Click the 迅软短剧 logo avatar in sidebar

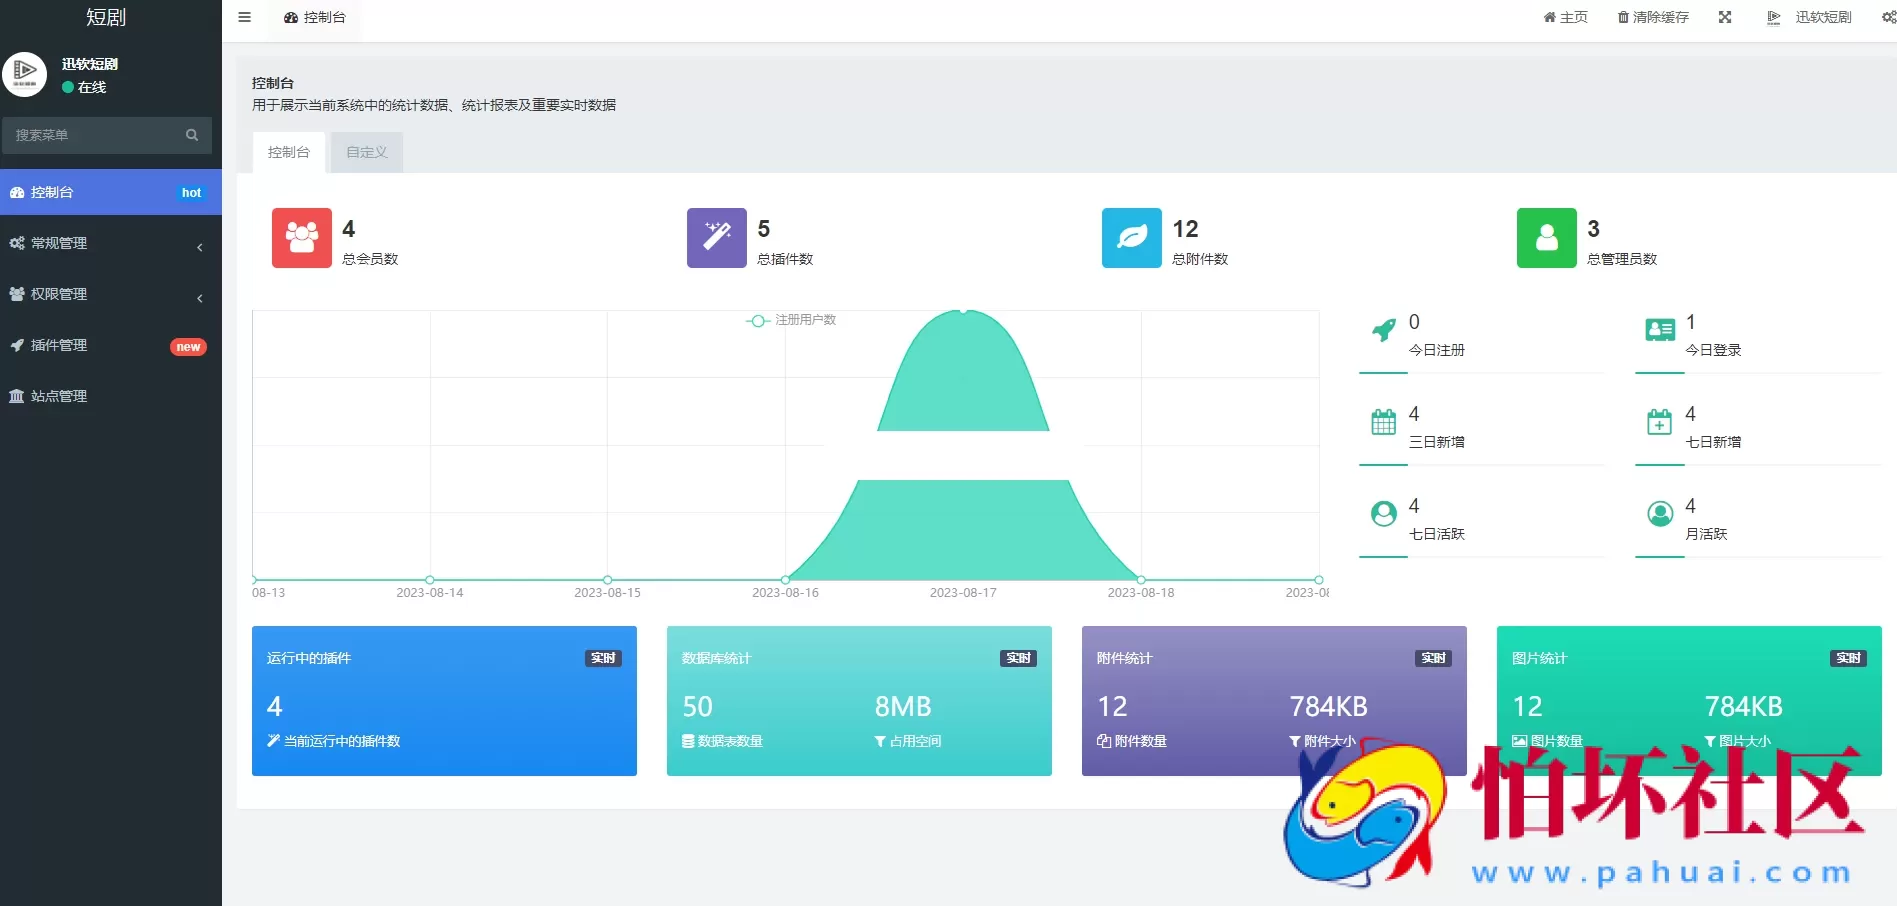pos(26,74)
